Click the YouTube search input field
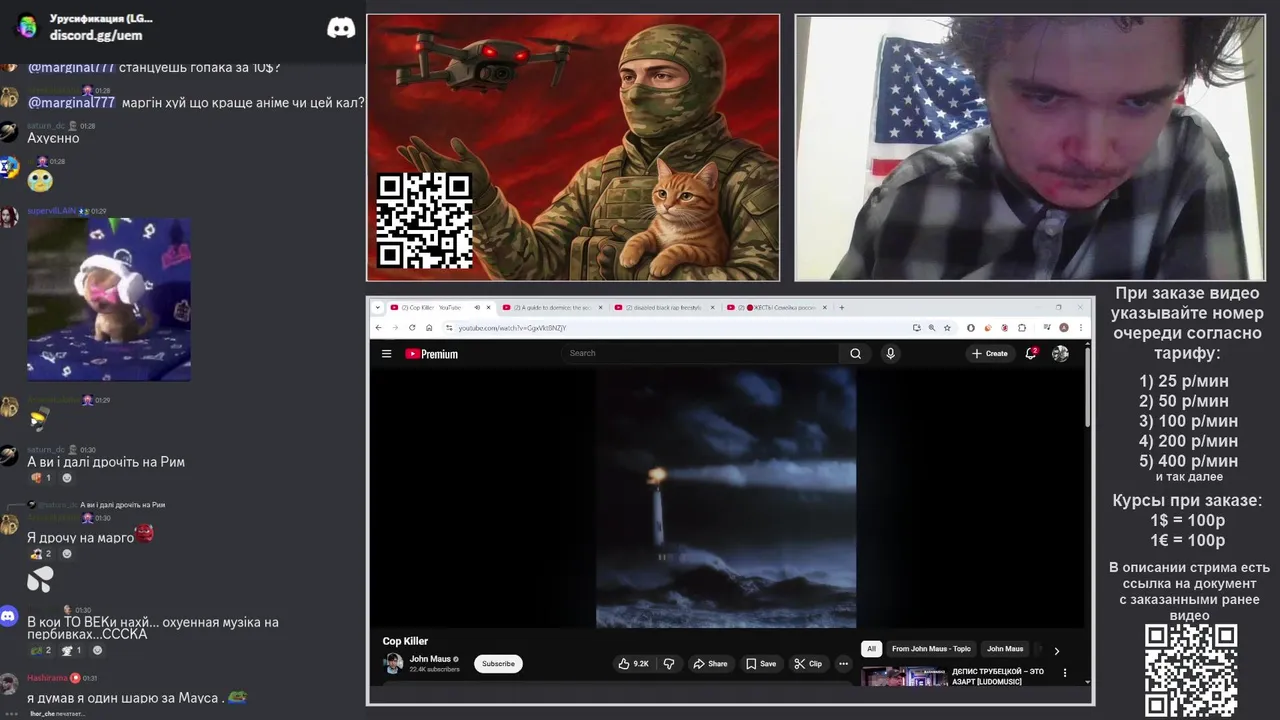 click(700, 353)
